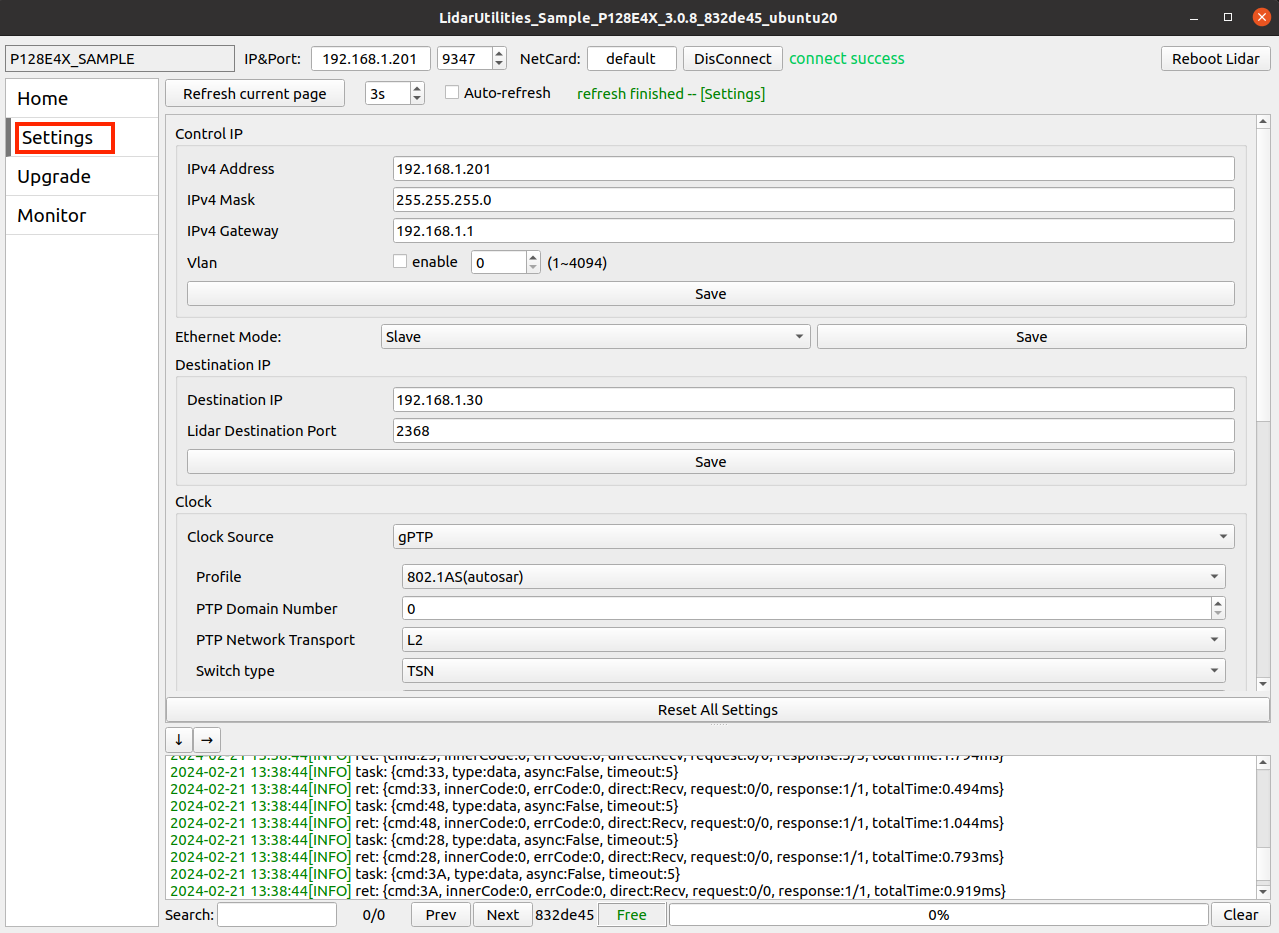Select the Settings tab

pyautogui.click(x=82, y=138)
